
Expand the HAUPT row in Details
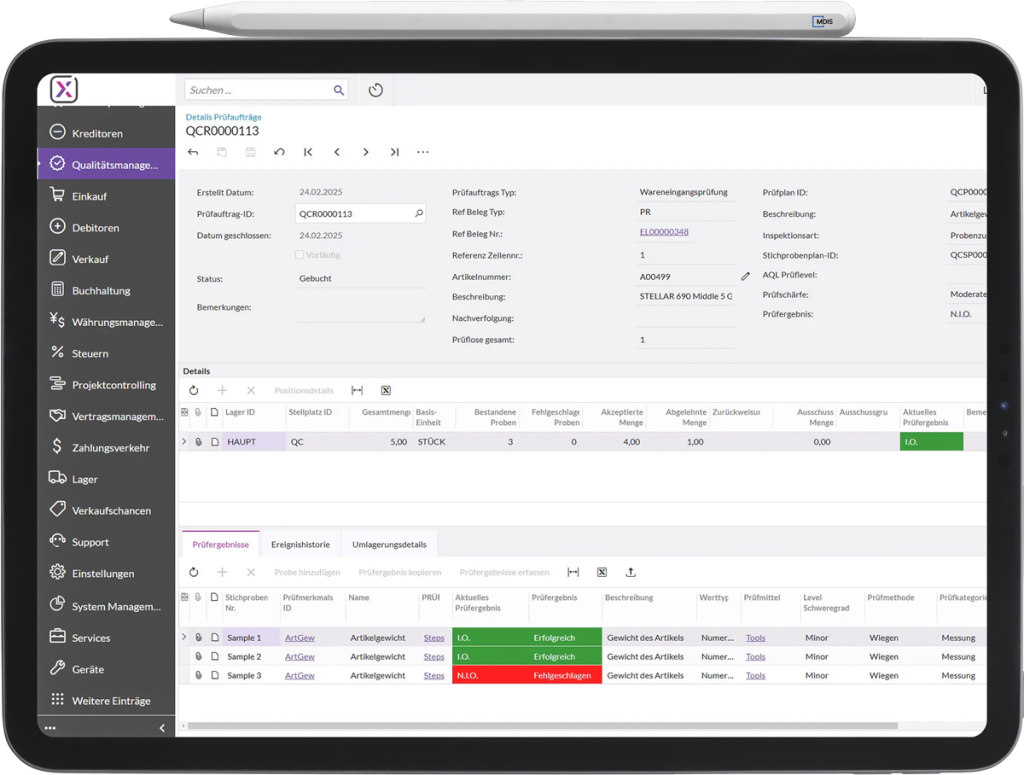tap(184, 441)
